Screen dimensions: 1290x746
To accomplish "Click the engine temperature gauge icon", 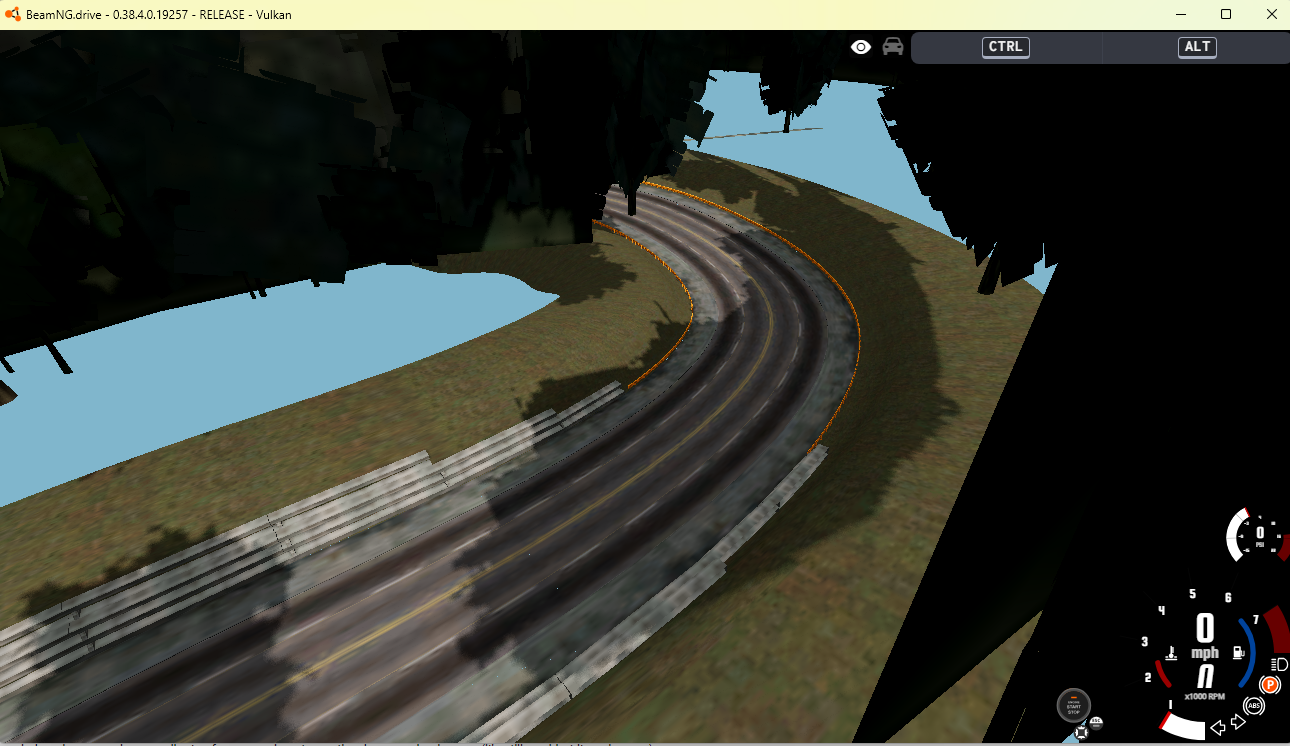I will pyautogui.click(x=1171, y=654).
